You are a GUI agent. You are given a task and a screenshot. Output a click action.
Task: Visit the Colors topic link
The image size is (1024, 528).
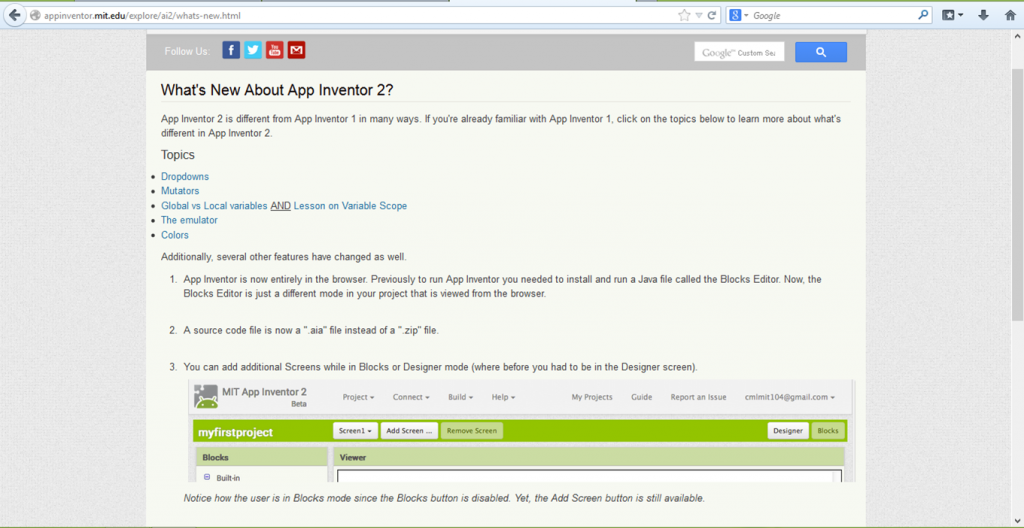tap(175, 235)
